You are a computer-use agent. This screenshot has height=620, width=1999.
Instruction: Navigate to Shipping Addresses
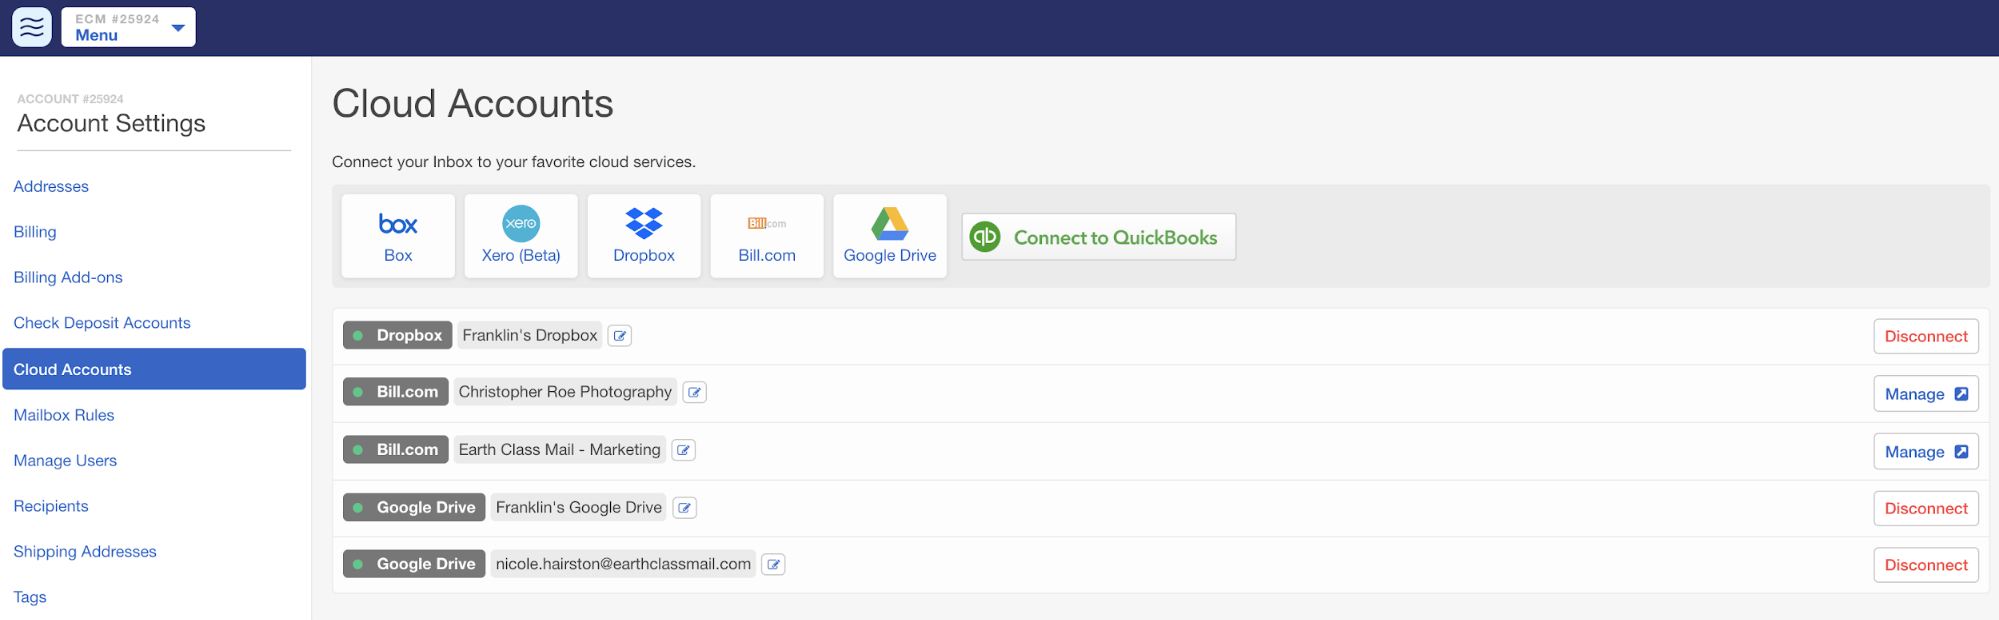85,552
